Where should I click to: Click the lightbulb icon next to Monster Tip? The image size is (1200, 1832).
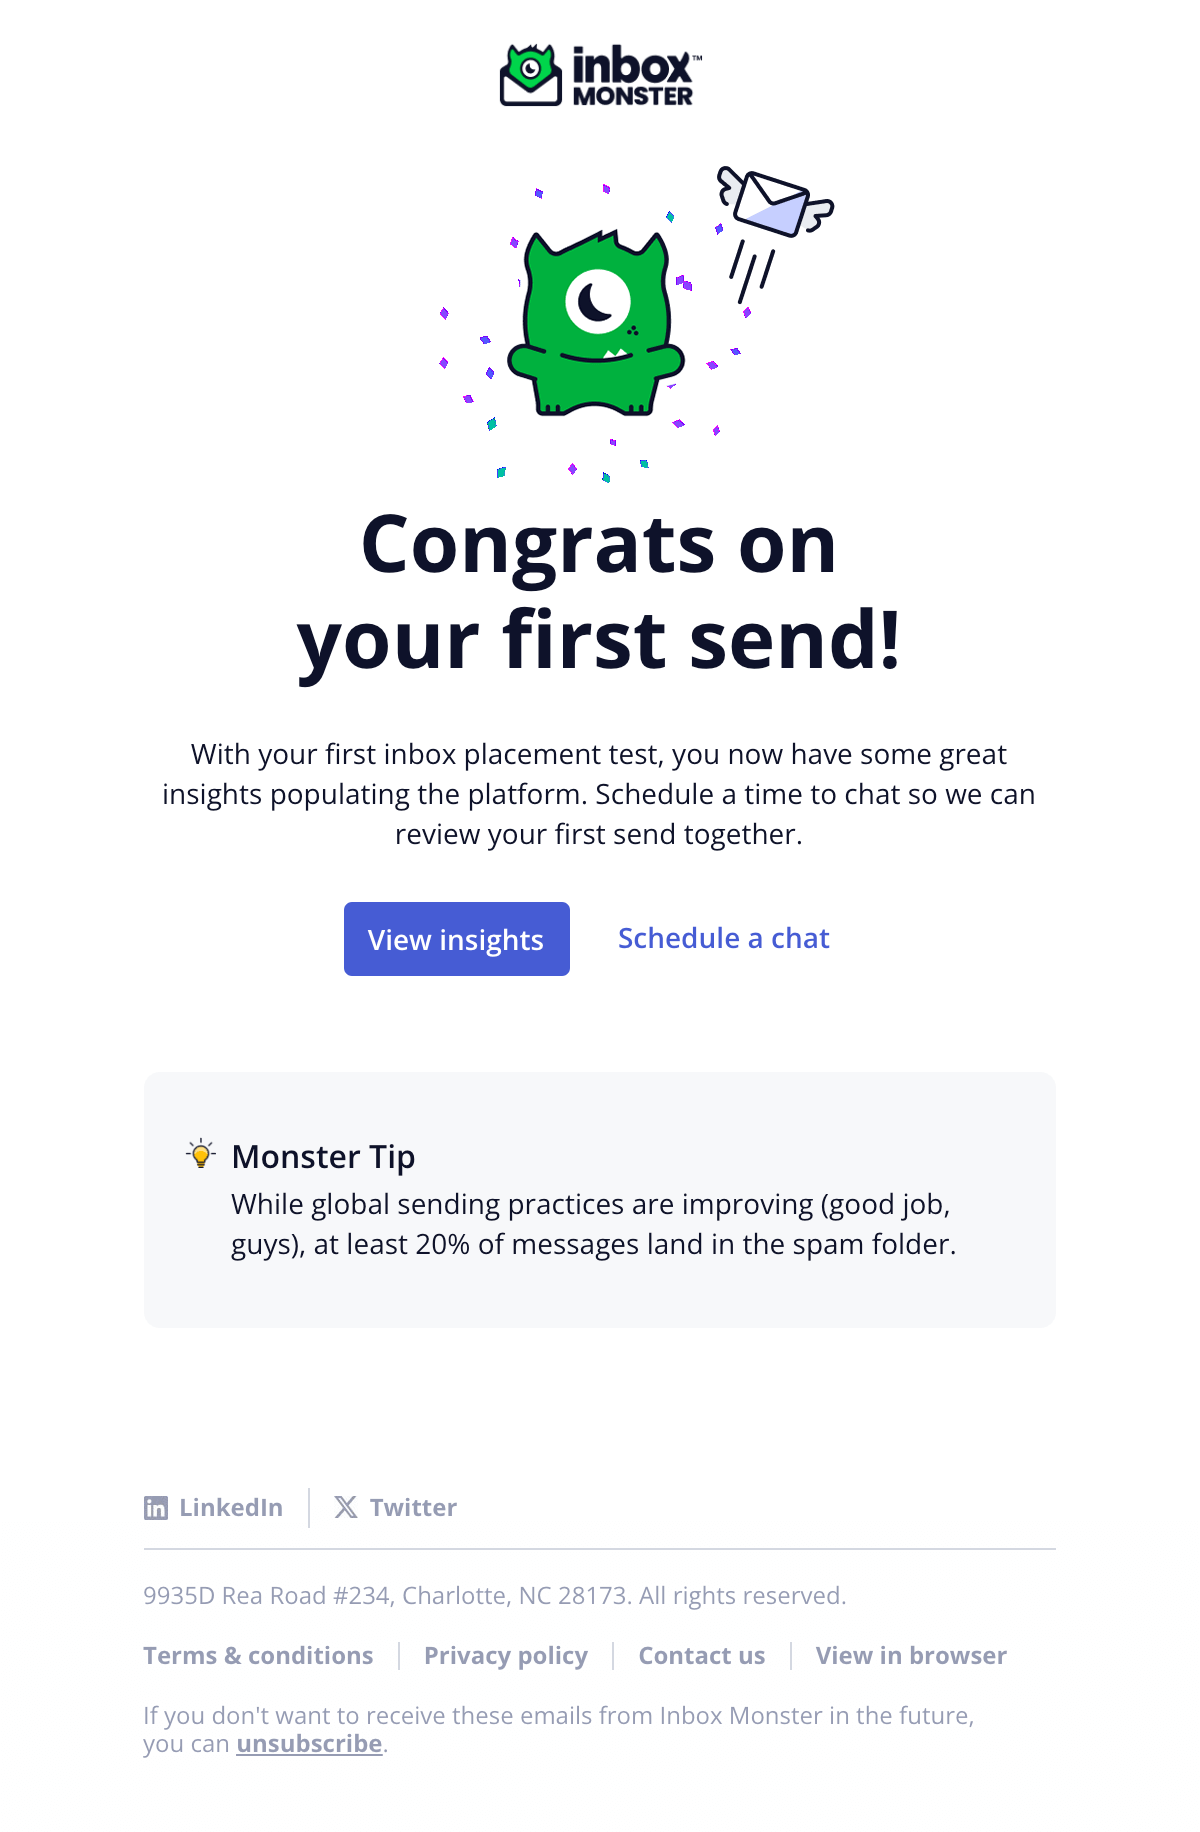point(200,1155)
